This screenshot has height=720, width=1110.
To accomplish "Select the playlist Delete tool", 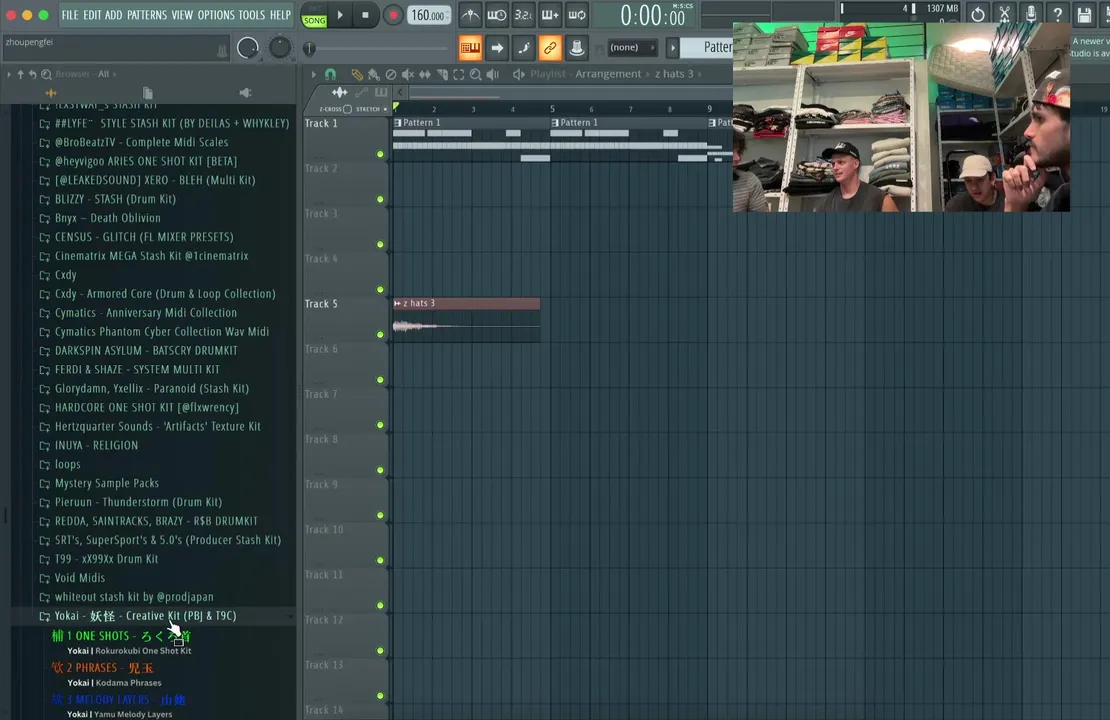I will [391, 74].
